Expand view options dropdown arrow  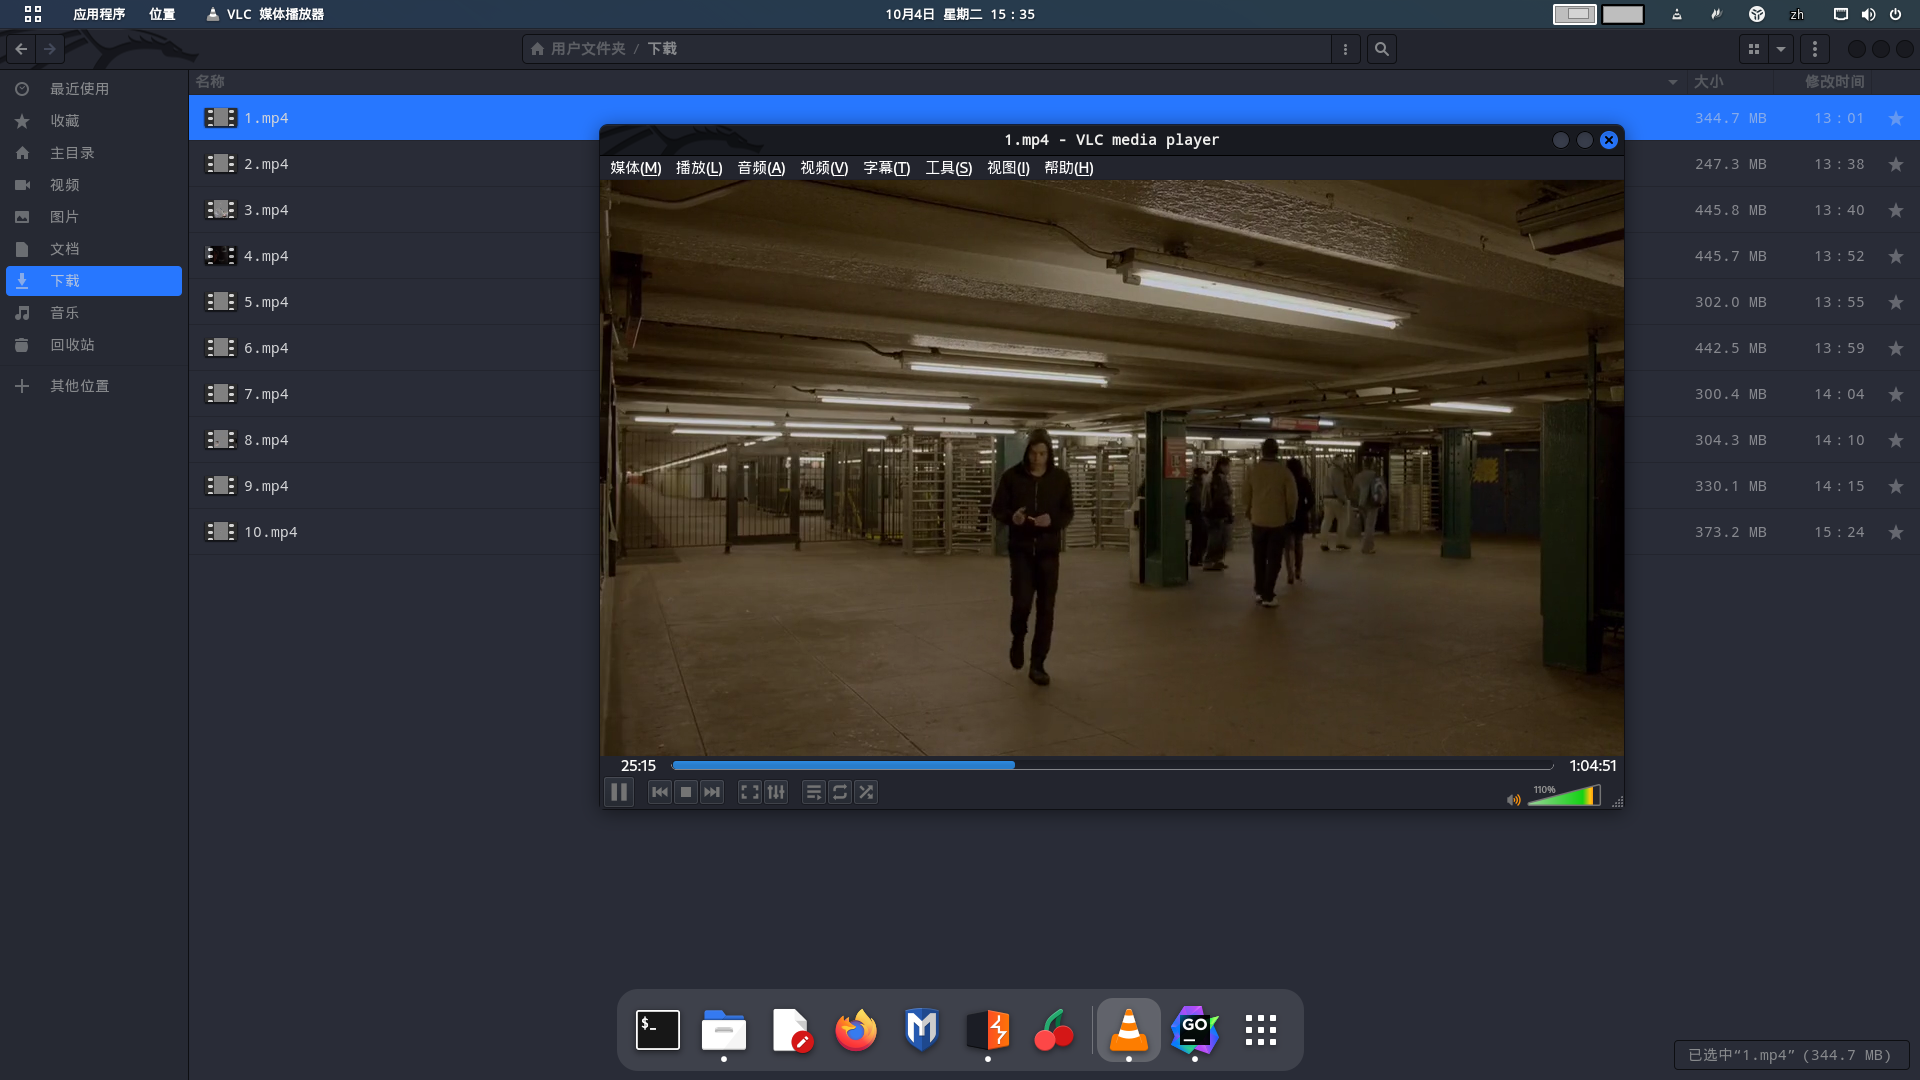click(x=1781, y=49)
